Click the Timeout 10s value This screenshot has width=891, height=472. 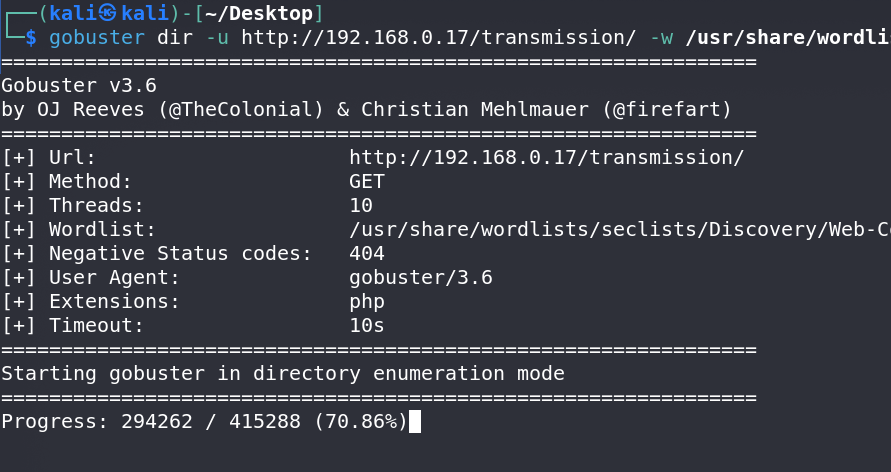367,325
